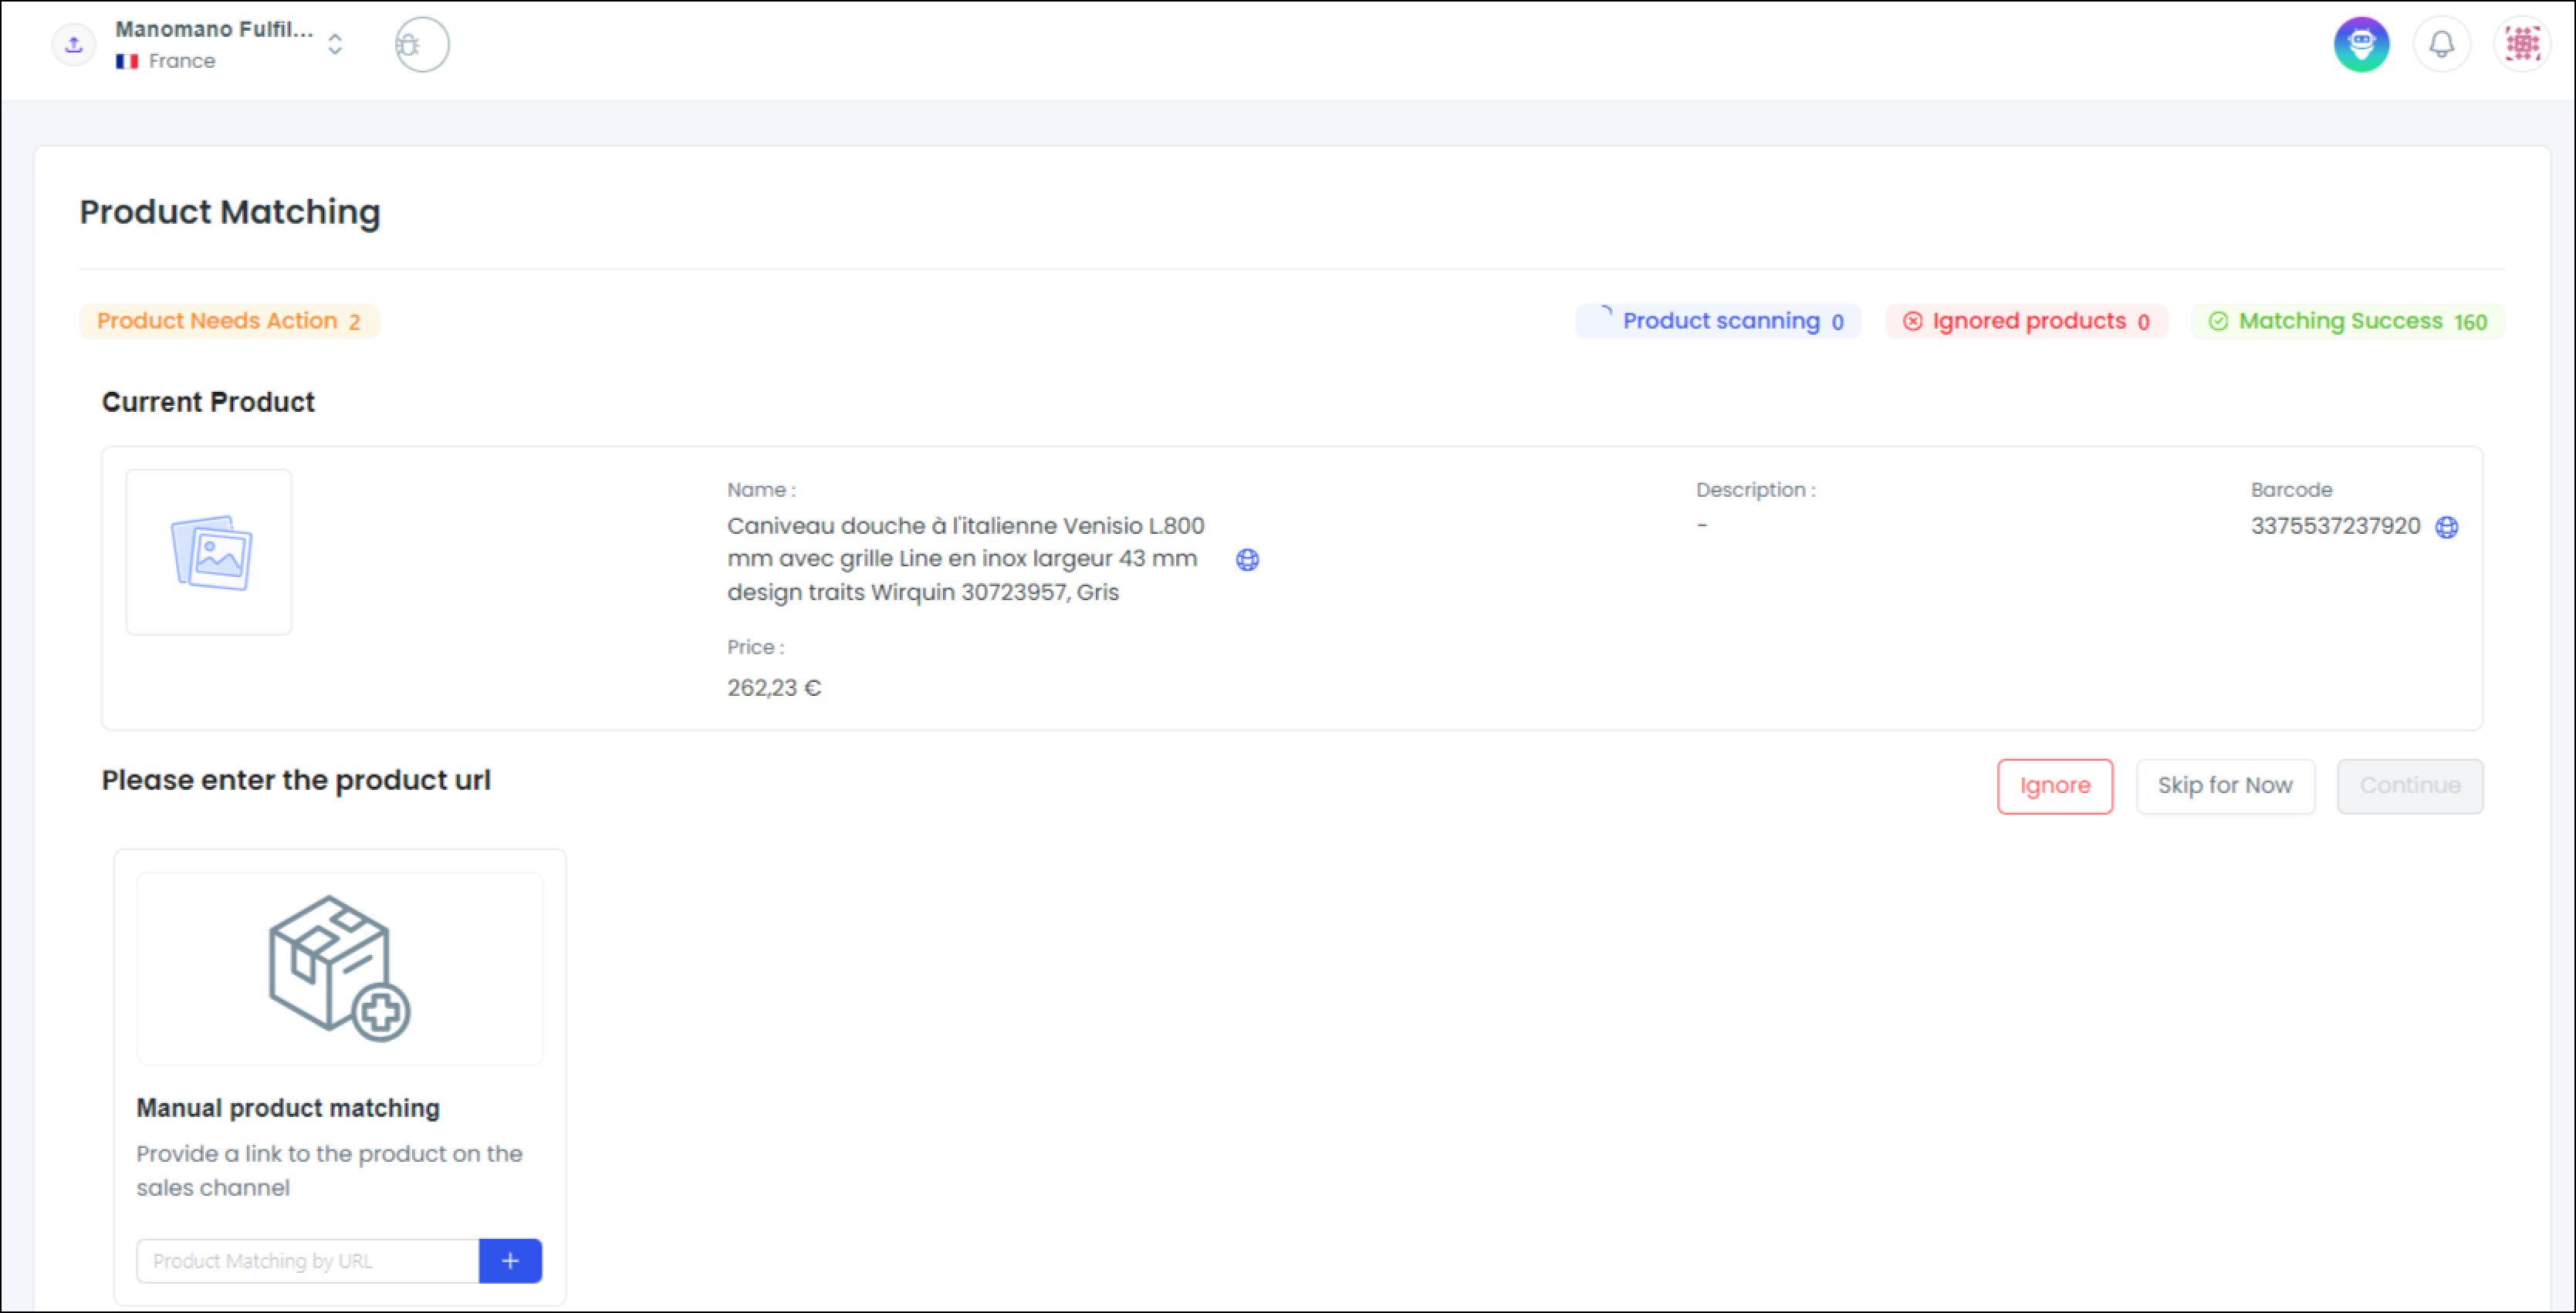Screen dimensions: 2576x1313
Task: Click the Product Matching page title
Action: click(x=230, y=212)
